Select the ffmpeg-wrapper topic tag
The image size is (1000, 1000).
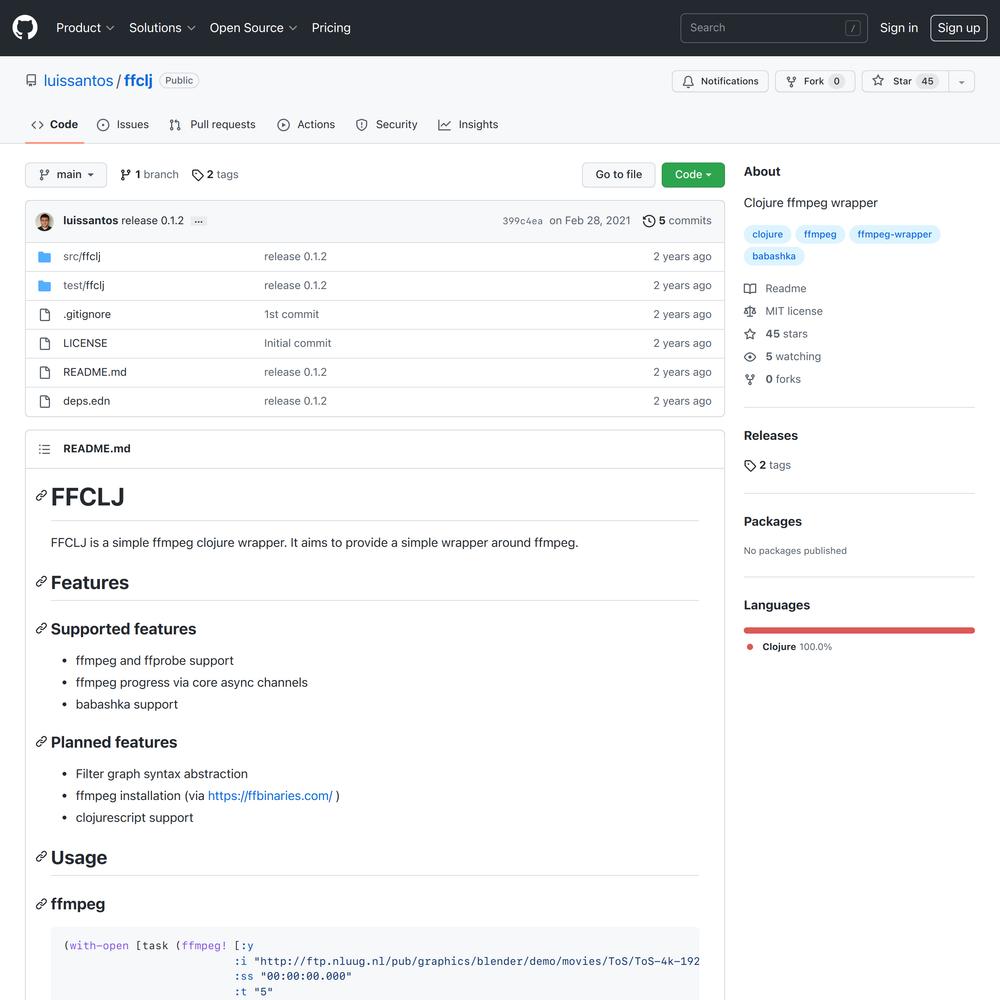(894, 234)
